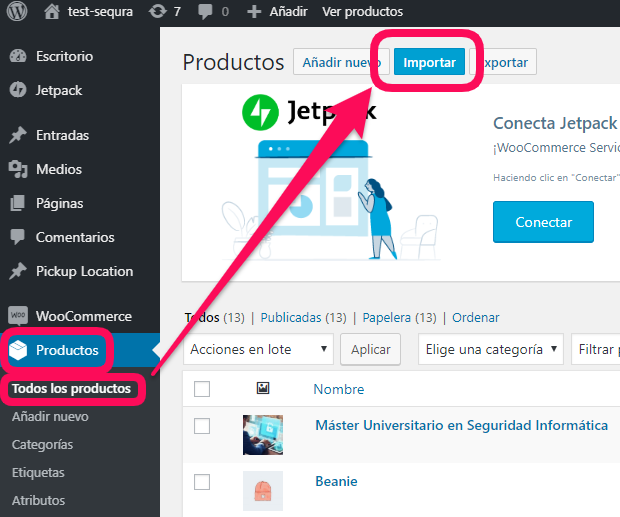Click the plus icon next to Añadir
Viewport: 620px width, 517px height.
pos(254,11)
